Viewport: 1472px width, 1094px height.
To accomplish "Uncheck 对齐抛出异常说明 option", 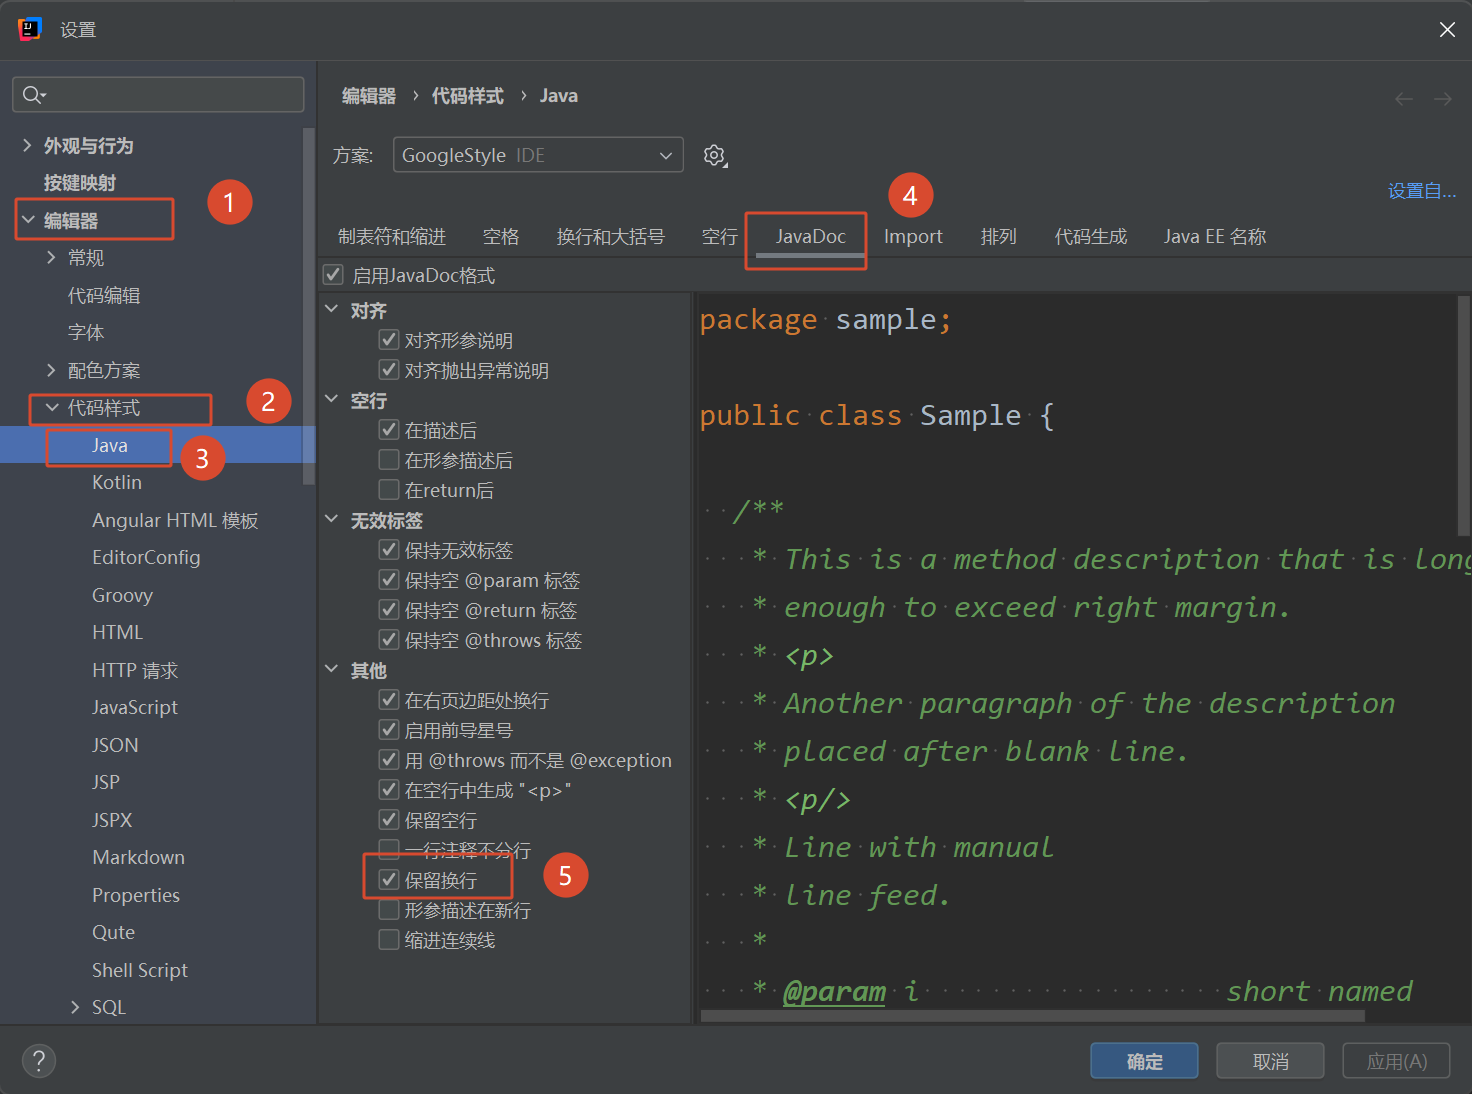I will pos(389,370).
